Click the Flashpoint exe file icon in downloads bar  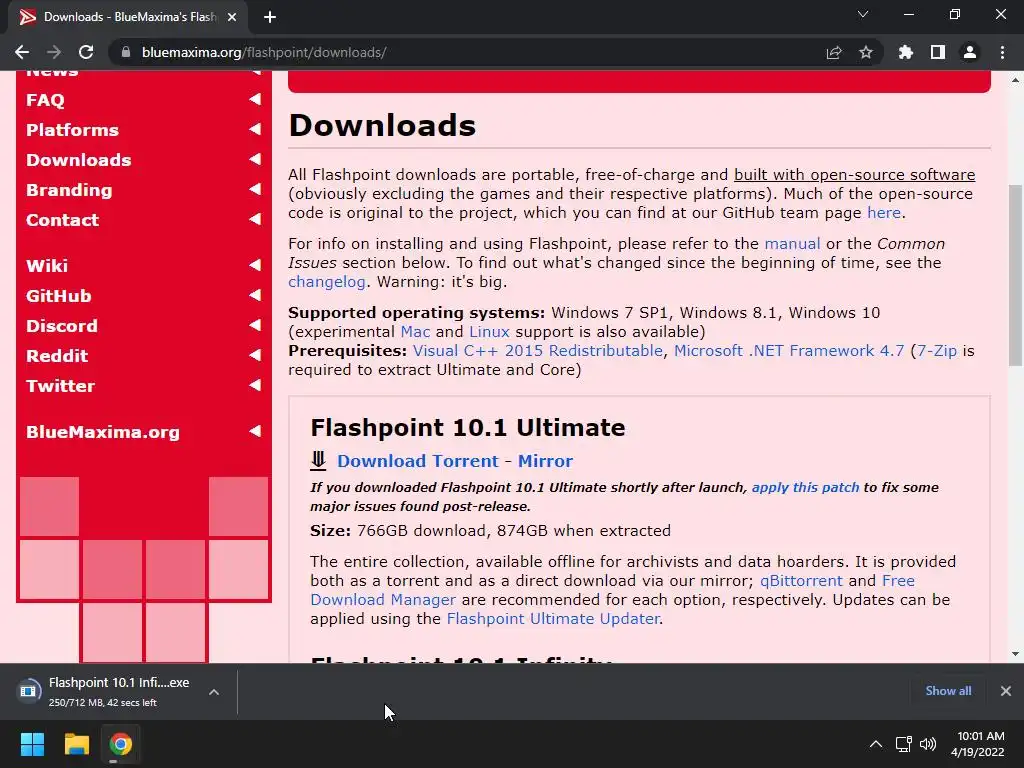coord(28,691)
